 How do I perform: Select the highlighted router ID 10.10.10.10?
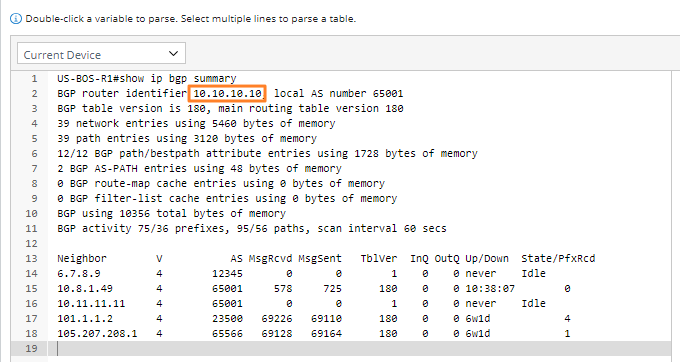click(227, 93)
